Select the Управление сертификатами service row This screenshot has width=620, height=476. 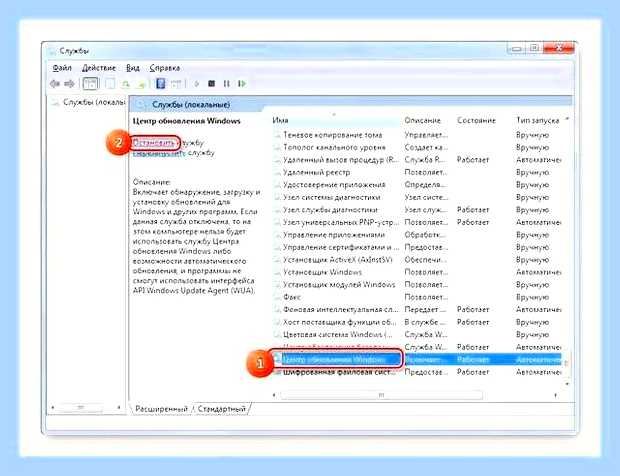(x=417, y=247)
